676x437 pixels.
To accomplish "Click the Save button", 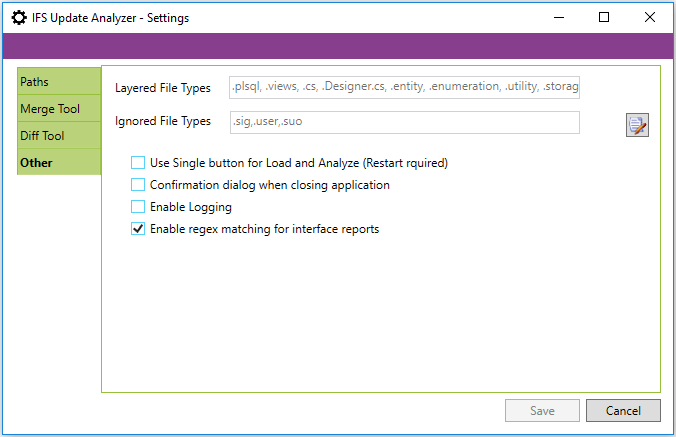I will point(542,410).
